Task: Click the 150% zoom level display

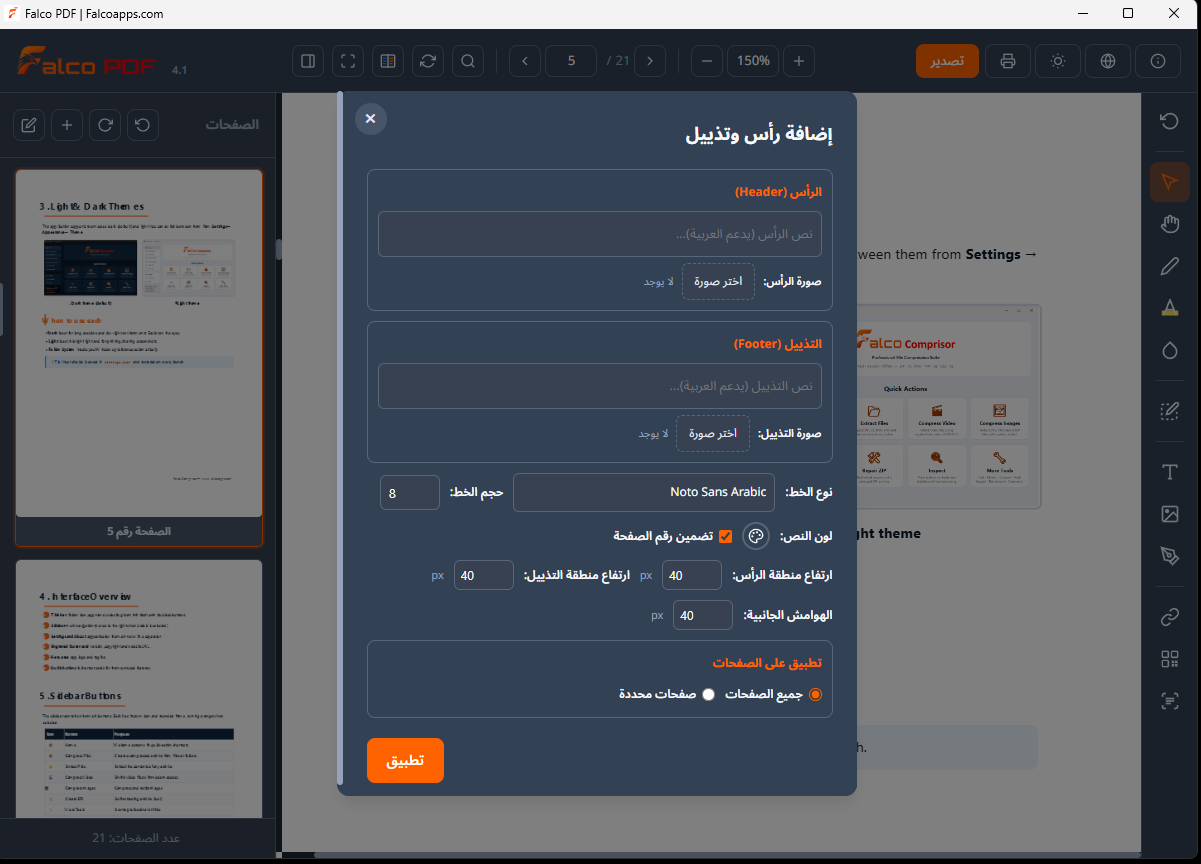Action: tap(753, 61)
